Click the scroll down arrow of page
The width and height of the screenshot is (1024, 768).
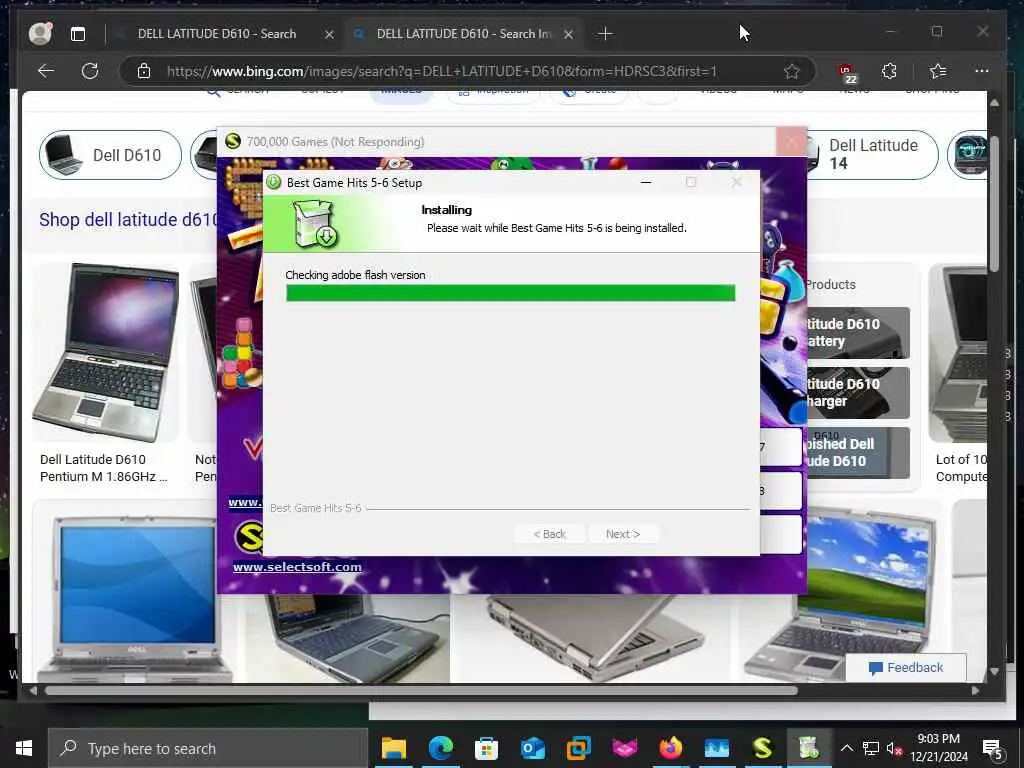994,671
